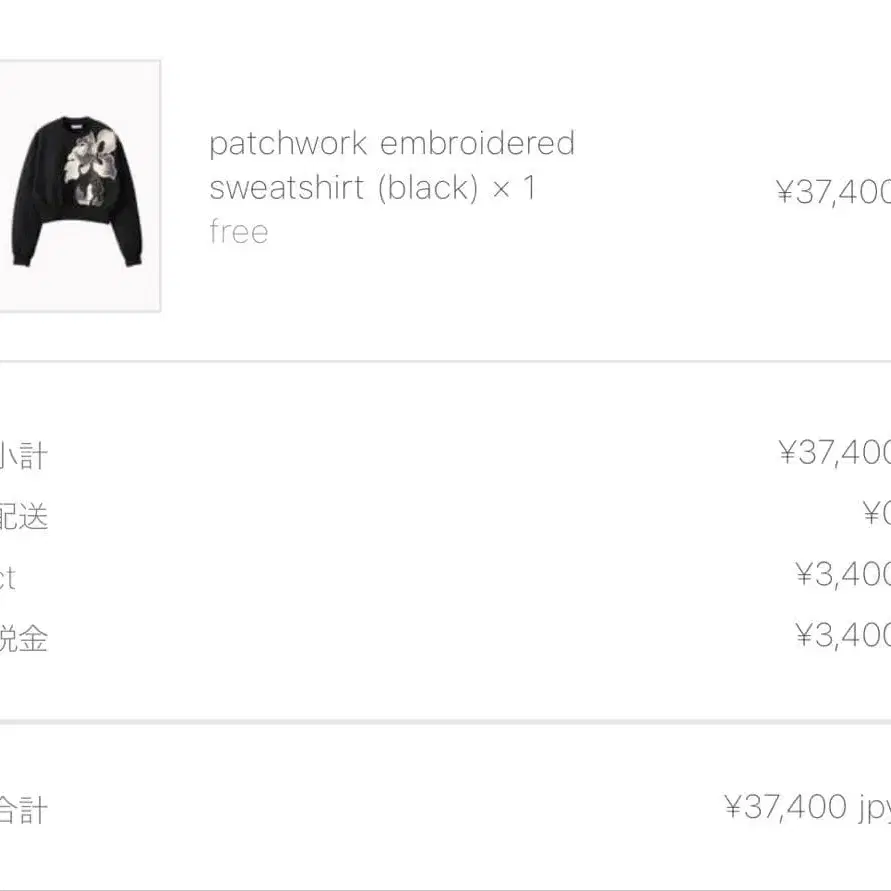The width and height of the screenshot is (891, 891).
Task: Click the subtotal amount ¥37,400
Action: (835, 452)
